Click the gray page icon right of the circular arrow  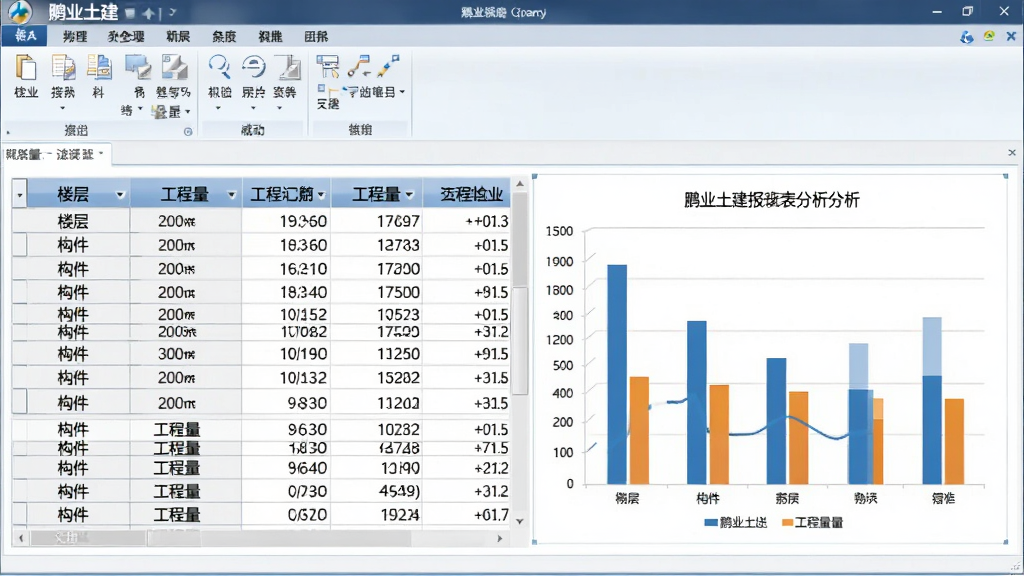pos(287,67)
